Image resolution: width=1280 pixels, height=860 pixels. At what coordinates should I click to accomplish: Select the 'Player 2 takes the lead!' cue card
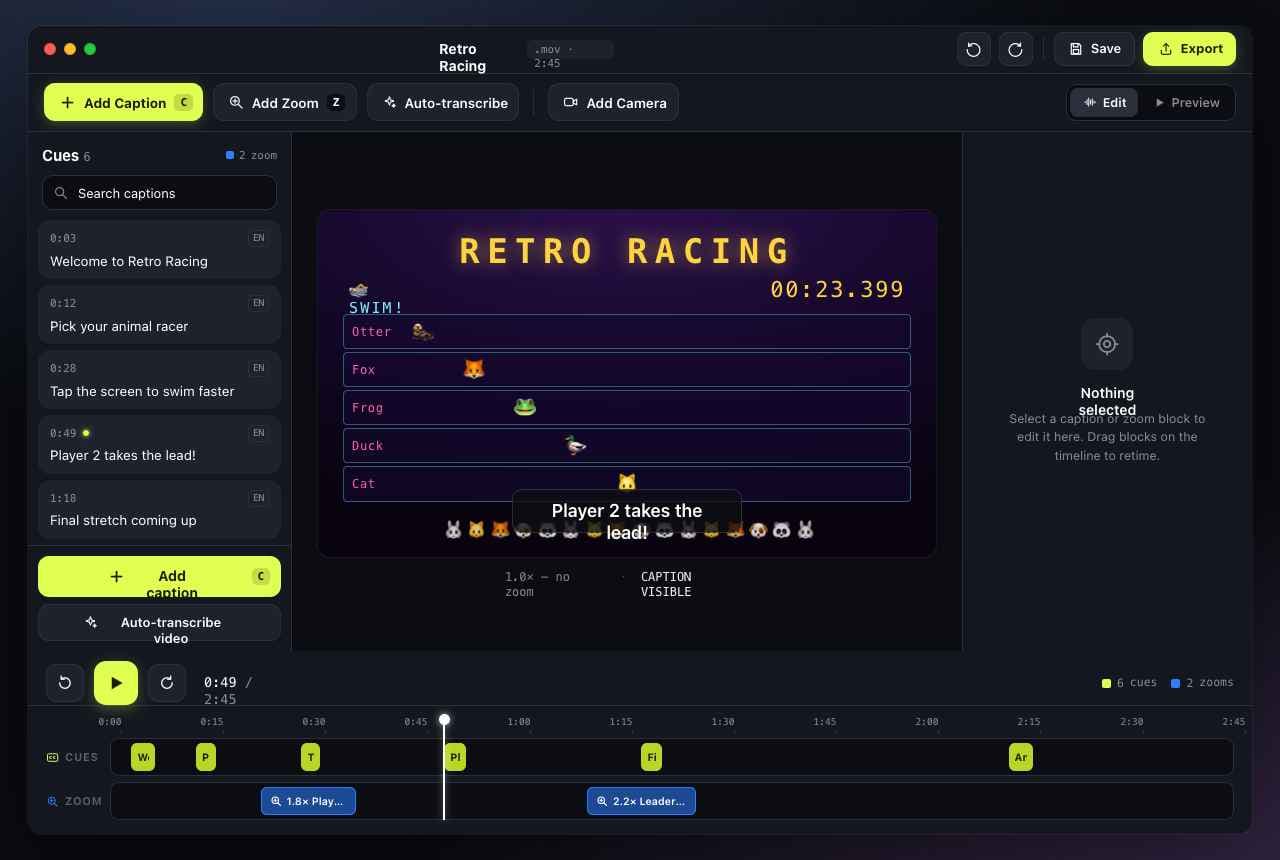pyautogui.click(x=159, y=444)
